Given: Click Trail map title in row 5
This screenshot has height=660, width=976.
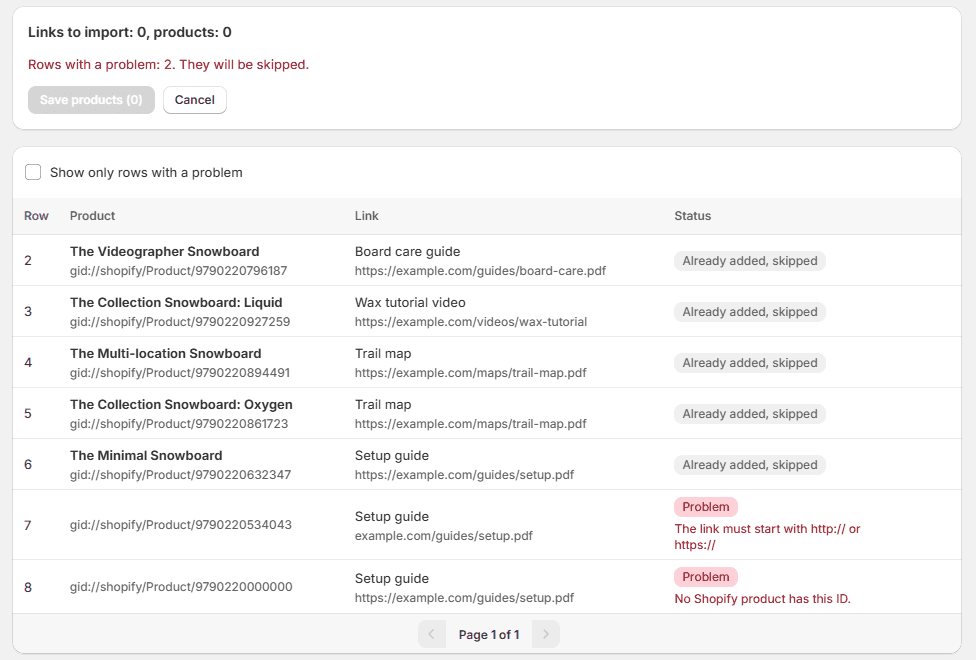Looking at the screenshot, I should coord(383,405).
